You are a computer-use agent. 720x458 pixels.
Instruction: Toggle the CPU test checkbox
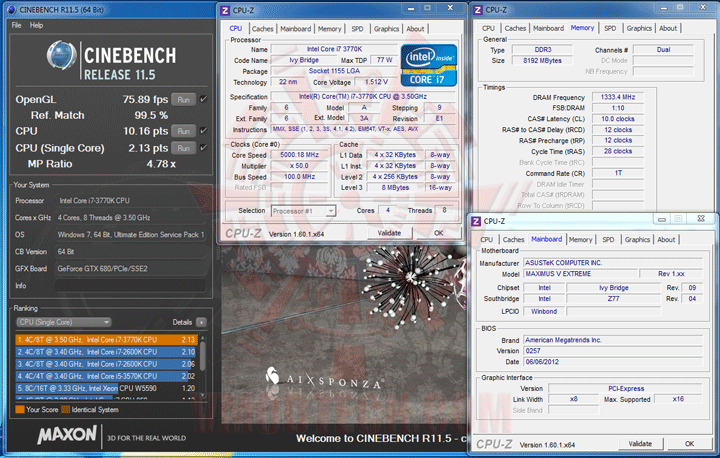point(203,130)
